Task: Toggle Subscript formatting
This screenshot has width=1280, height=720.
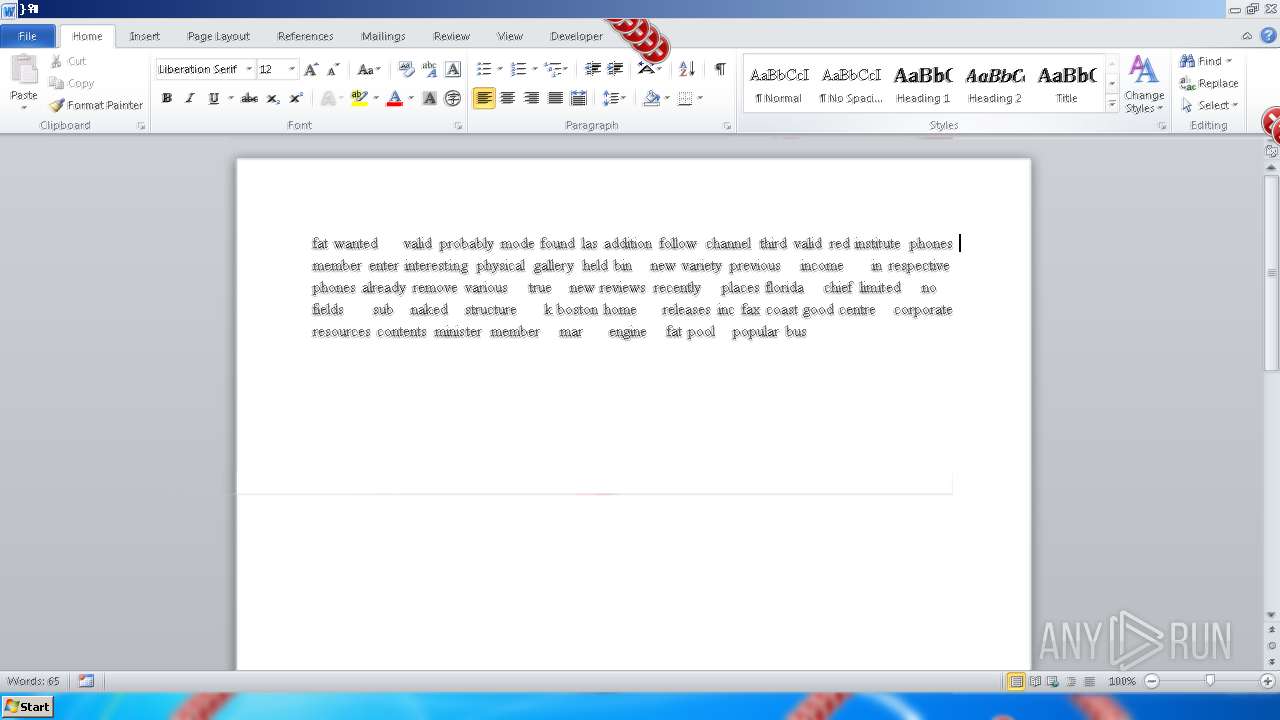Action: pos(273,98)
